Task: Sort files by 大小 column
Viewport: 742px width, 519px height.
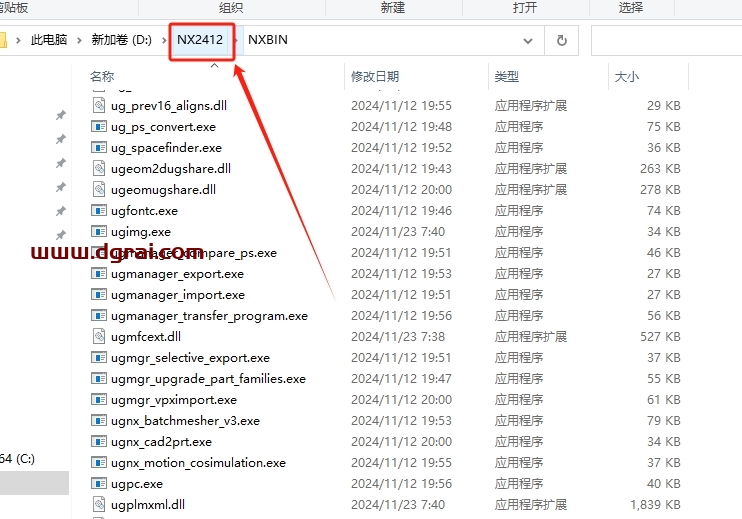Action: pos(627,76)
